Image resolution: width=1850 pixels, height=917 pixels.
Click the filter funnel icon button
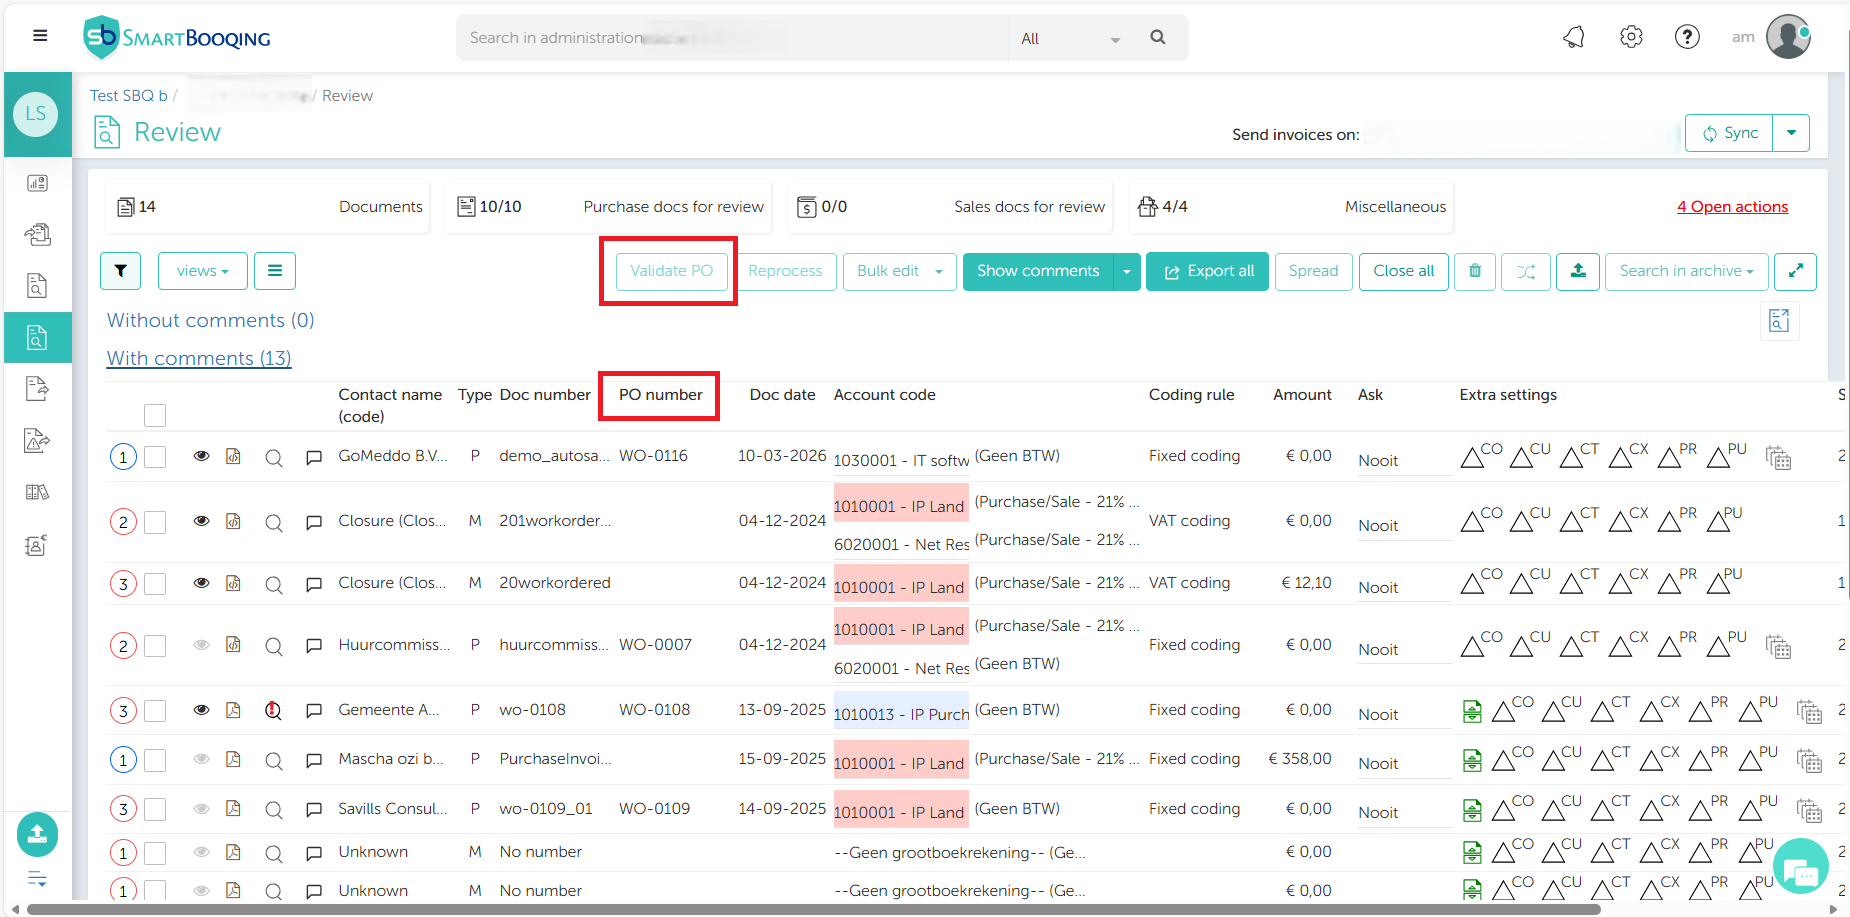pos(120,271)
